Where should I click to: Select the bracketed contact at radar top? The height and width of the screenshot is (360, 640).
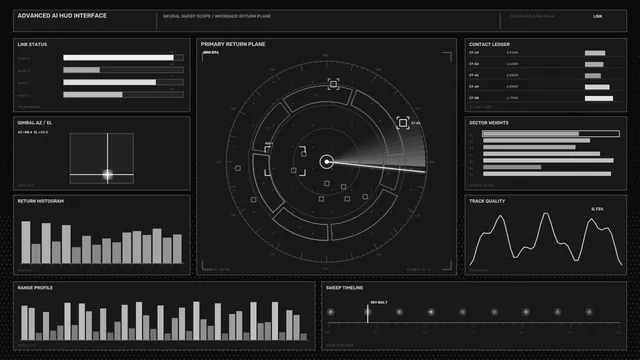pos(333,84)
